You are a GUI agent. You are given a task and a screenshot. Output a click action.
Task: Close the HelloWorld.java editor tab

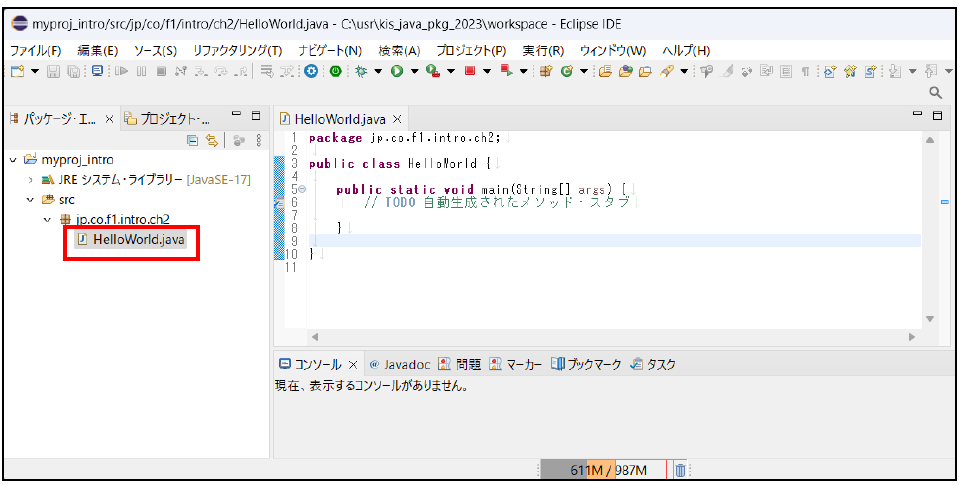(x=397, y=119)
